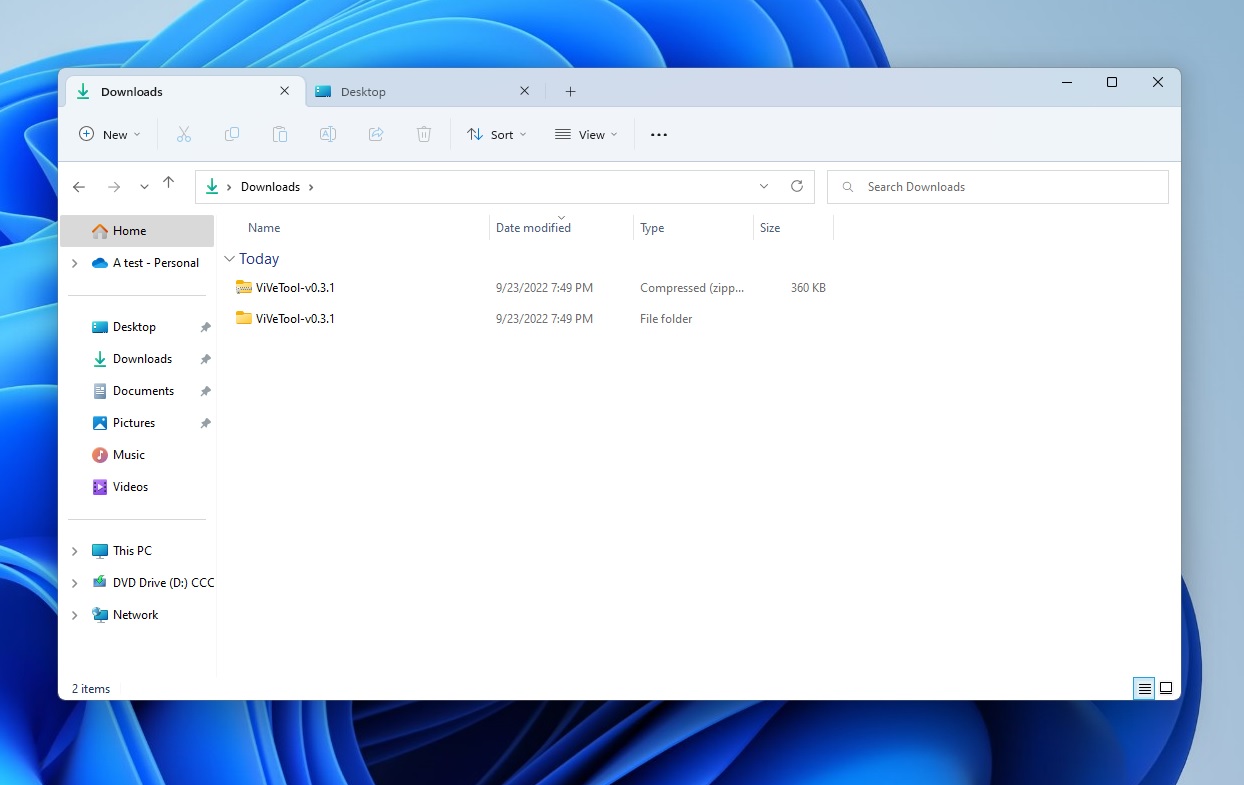Click the Share icon in toolbar
Viewport: 1244px width, 785px height.
coord(376,134)
